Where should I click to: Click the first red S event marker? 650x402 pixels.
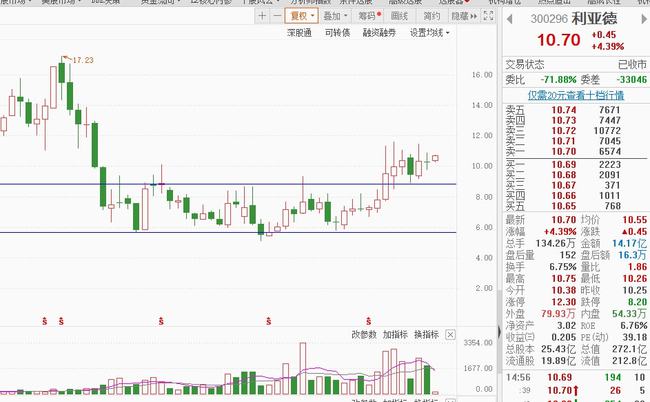(x=45, y=320)
